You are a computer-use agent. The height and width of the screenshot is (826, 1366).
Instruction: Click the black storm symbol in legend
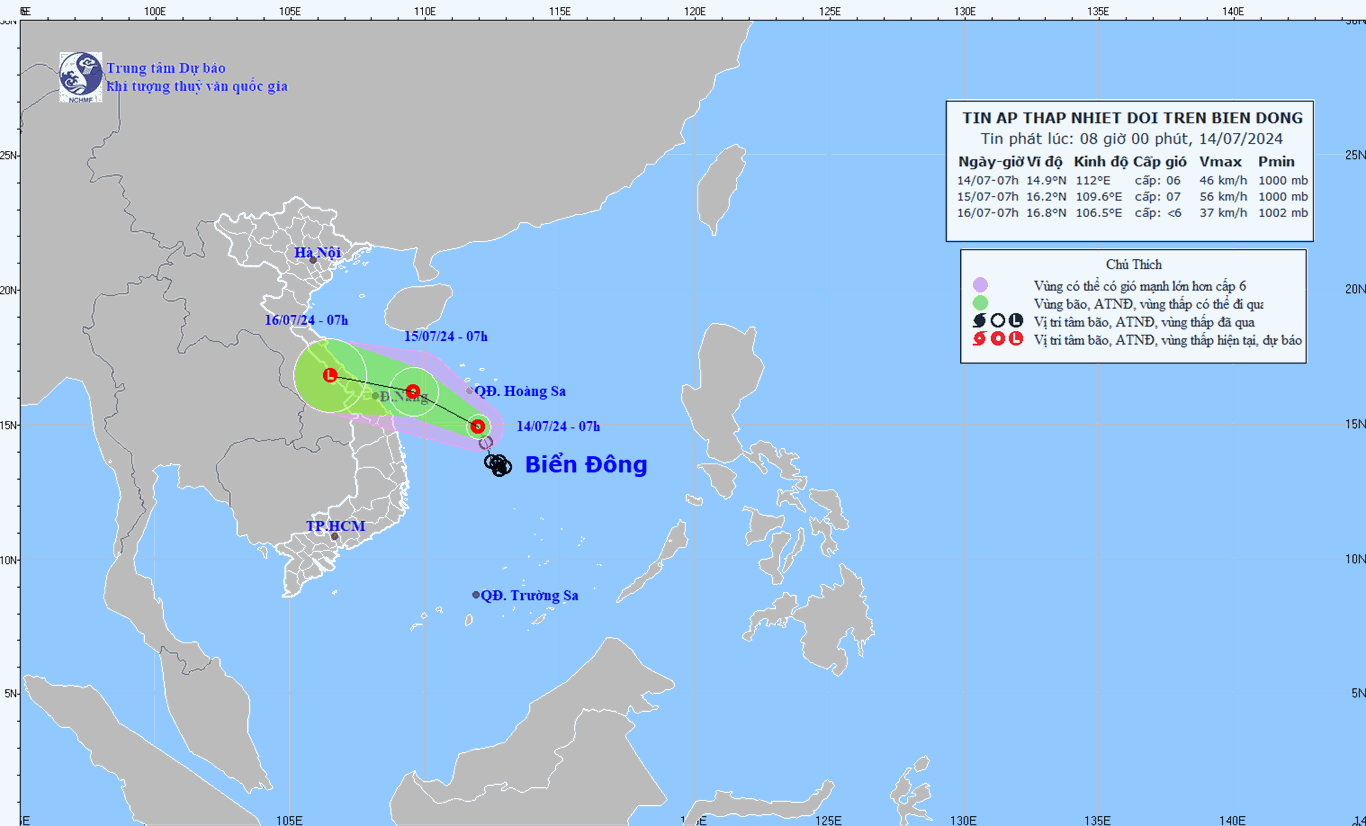(x=980, y=321)
